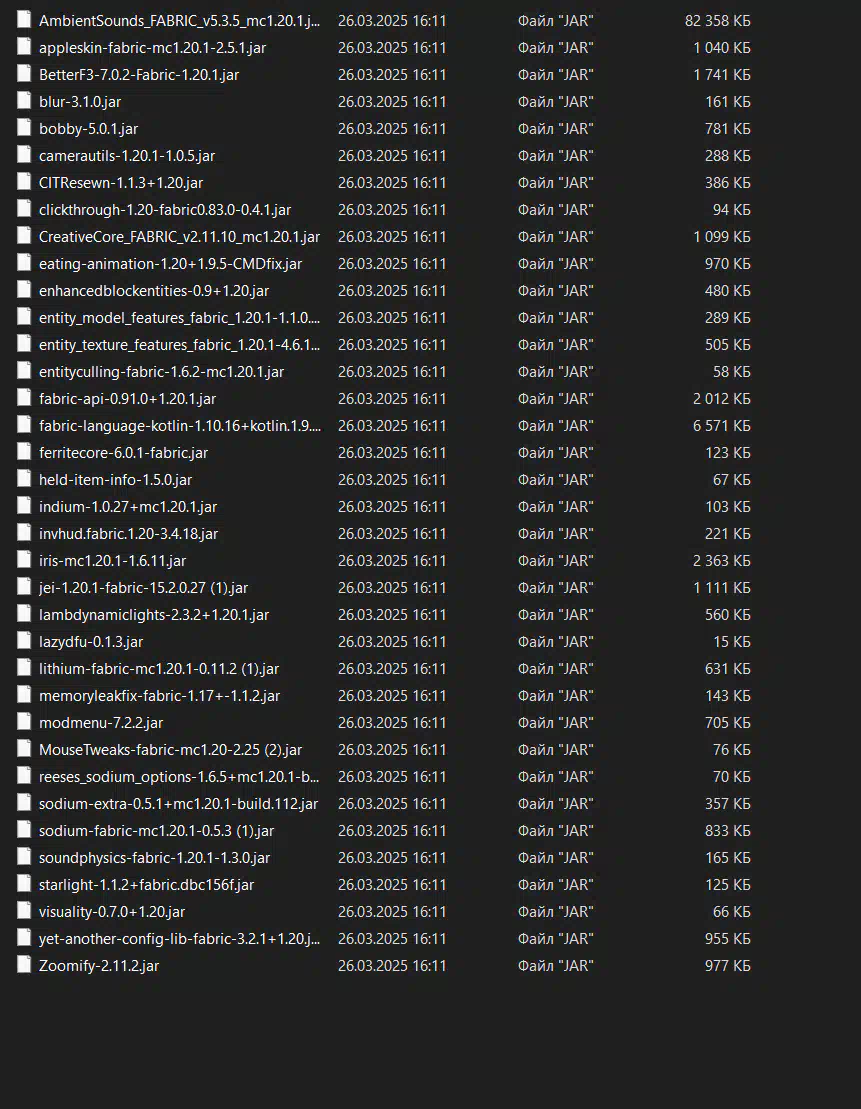861x1109 pixels.
Task: Click the icon next to lambdynamiclights-2.3.2+1.20.1.jar
Action: (x=24, y=615)
